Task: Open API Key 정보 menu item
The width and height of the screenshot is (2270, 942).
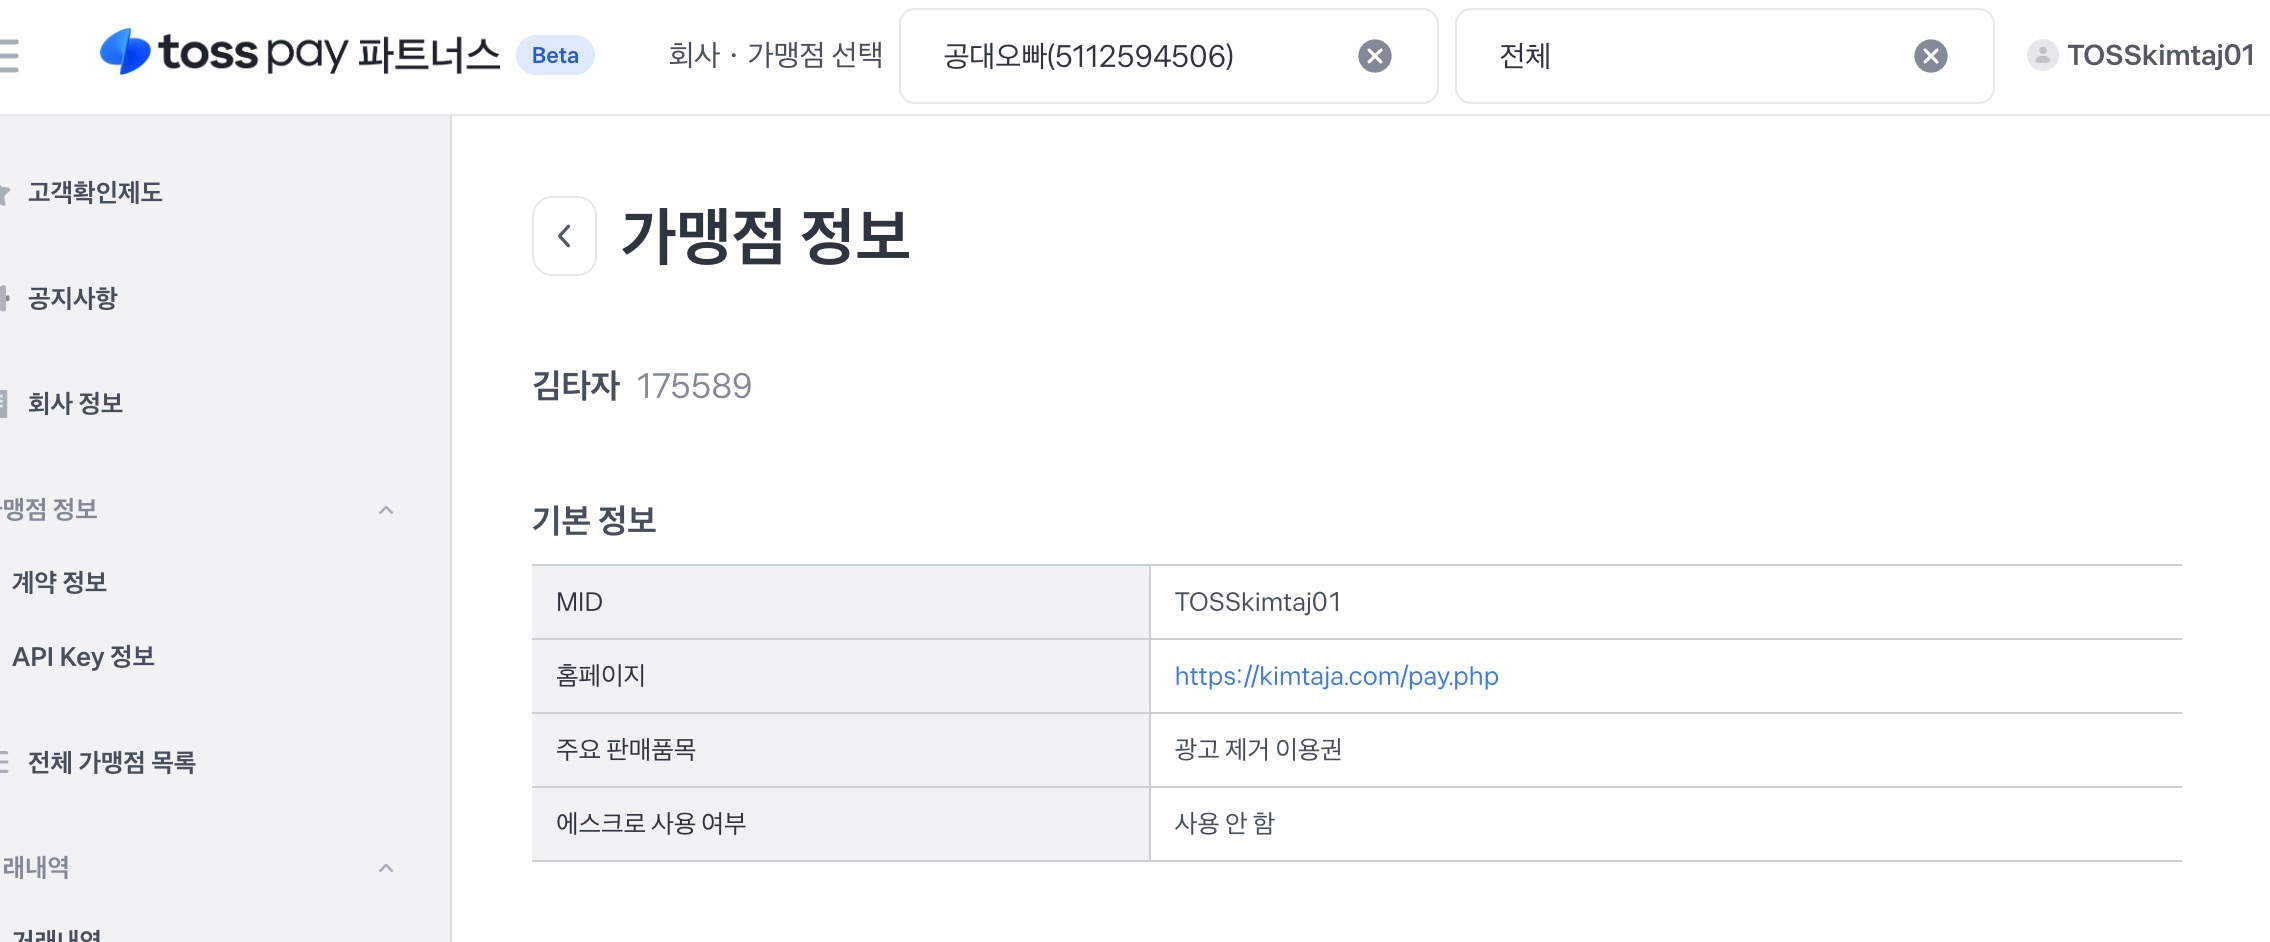Action: (x=83, y=657)
